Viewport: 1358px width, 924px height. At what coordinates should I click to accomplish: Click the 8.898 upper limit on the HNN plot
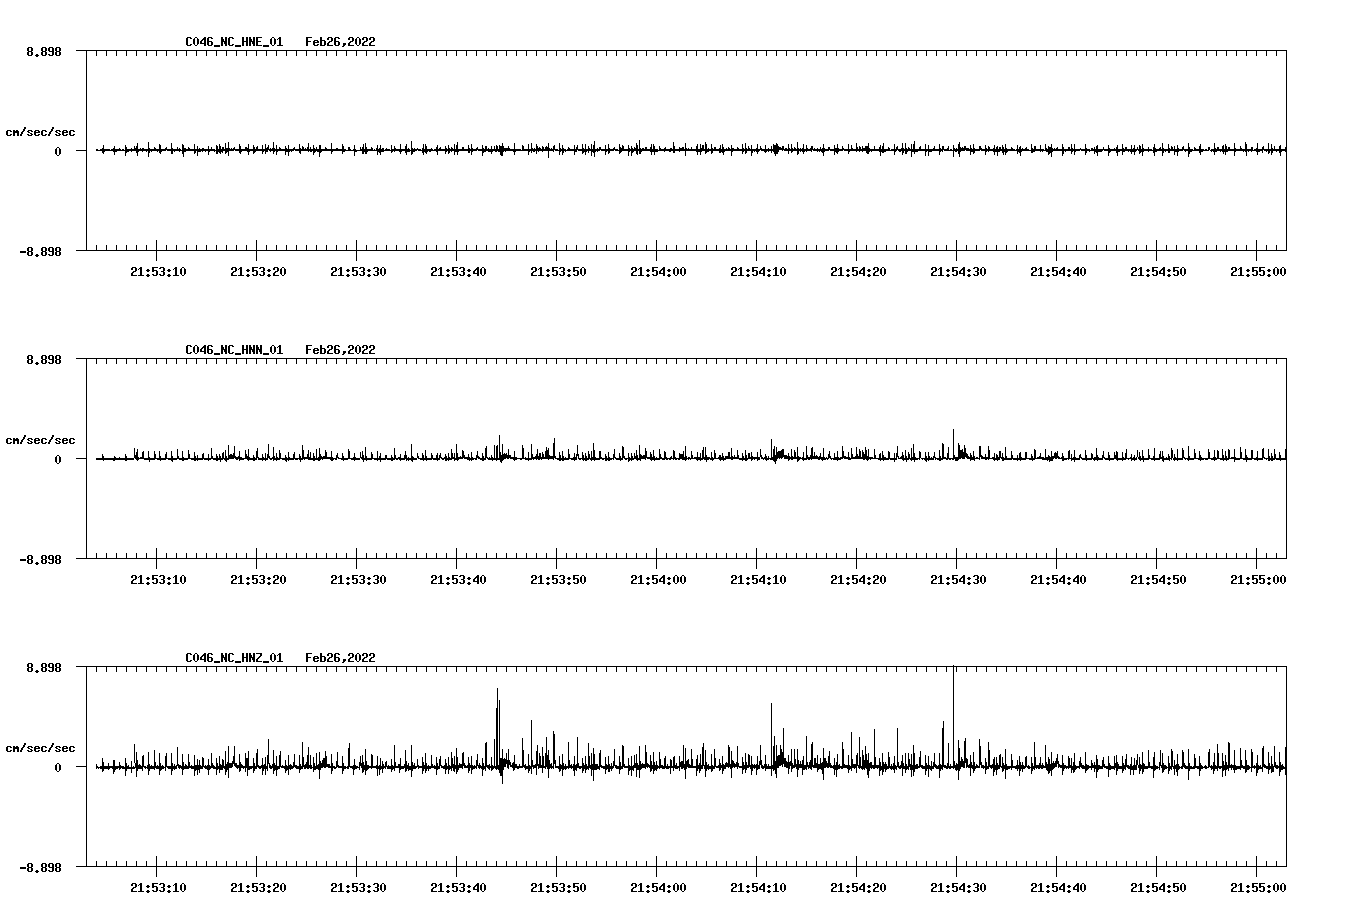click(x=43, y=359)
